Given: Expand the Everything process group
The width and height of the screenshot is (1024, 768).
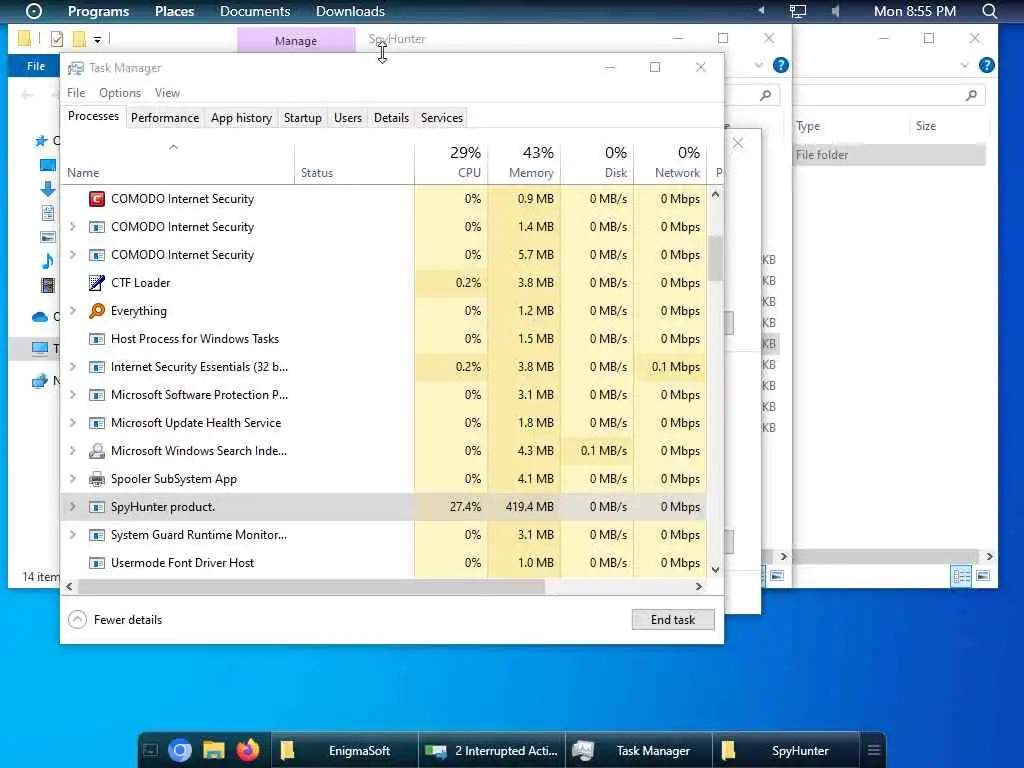Looking at the screenshot, I should (x=72, y=311).
